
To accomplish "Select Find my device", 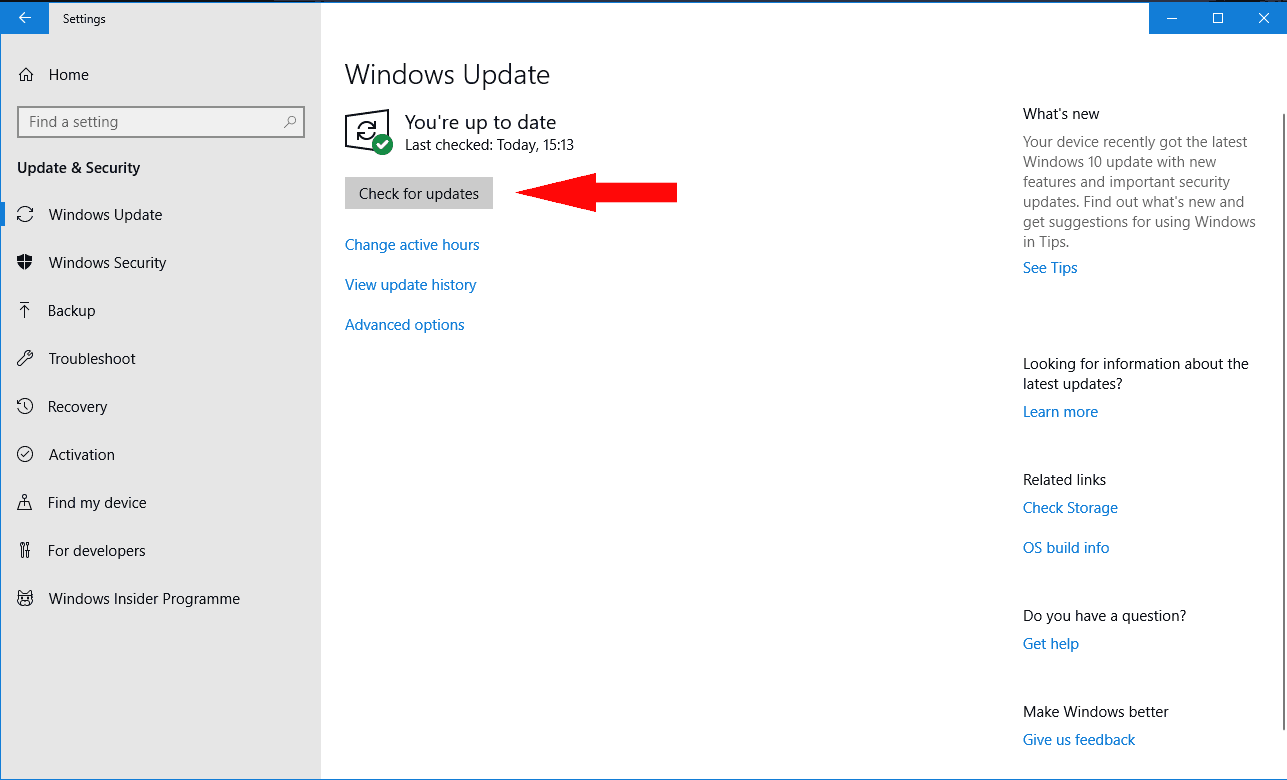I will (161, 503).
